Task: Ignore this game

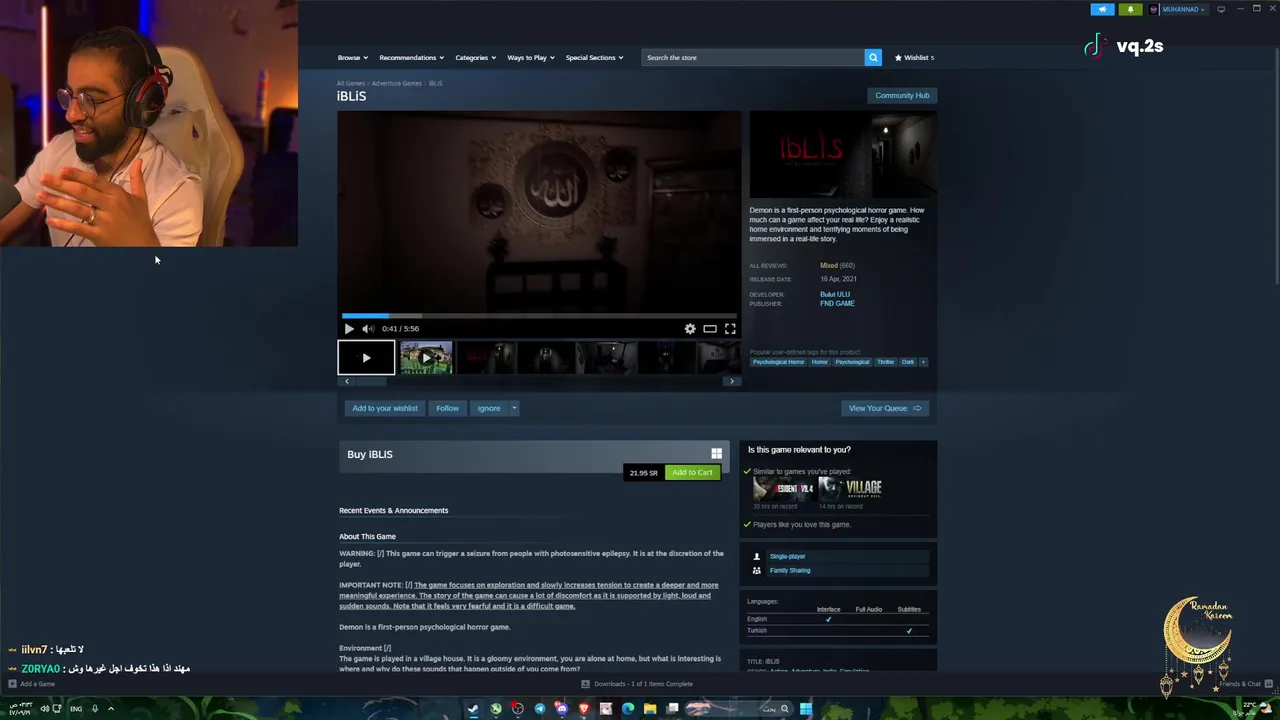Action: [489, 408]
